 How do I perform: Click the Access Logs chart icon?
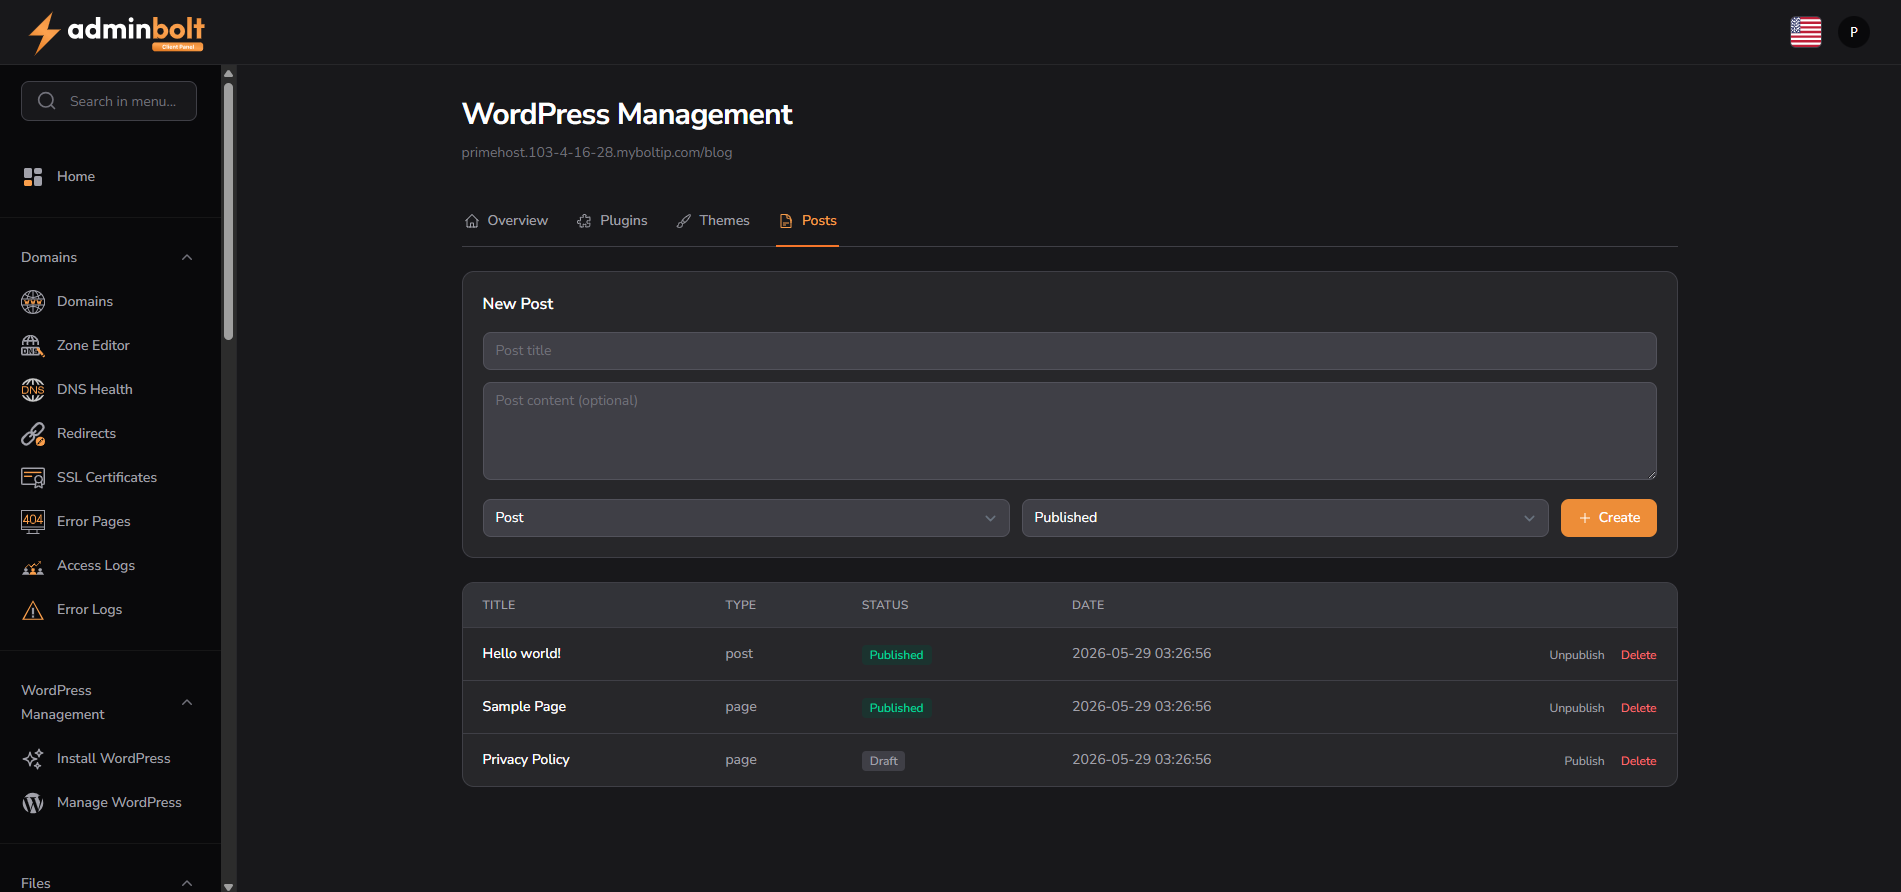click(33, 566)
